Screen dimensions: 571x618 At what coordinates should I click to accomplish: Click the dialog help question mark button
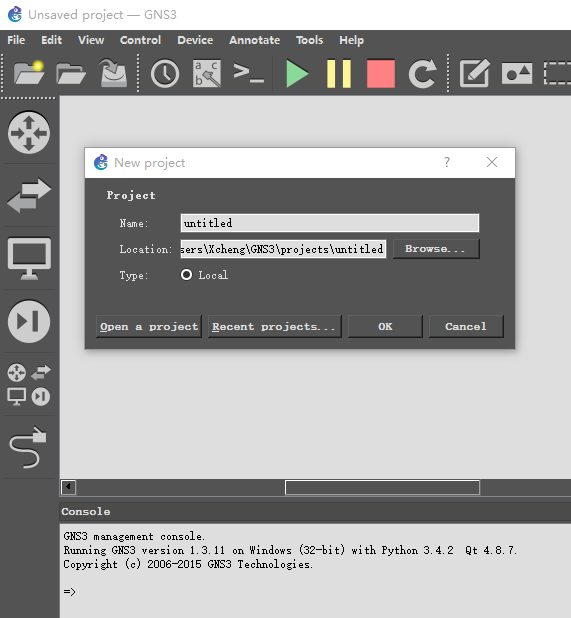[447, 162]
